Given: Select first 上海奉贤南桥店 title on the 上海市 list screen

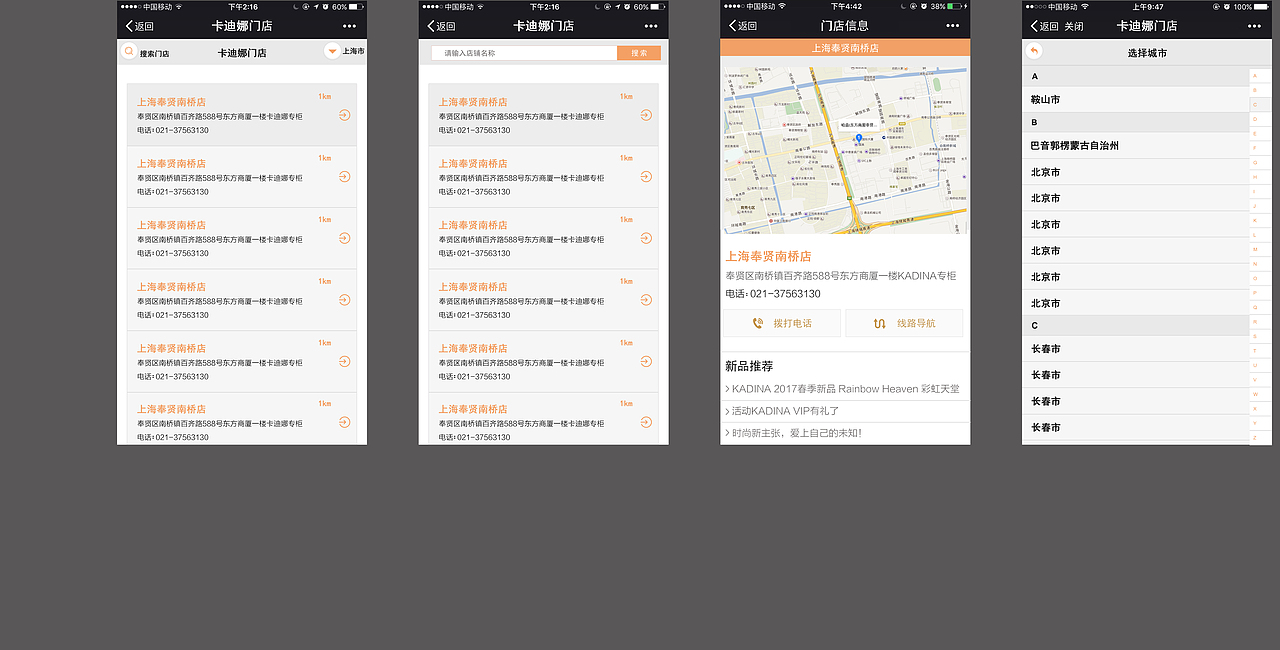Looking at the screenshot, I should (x=172, y=102).
